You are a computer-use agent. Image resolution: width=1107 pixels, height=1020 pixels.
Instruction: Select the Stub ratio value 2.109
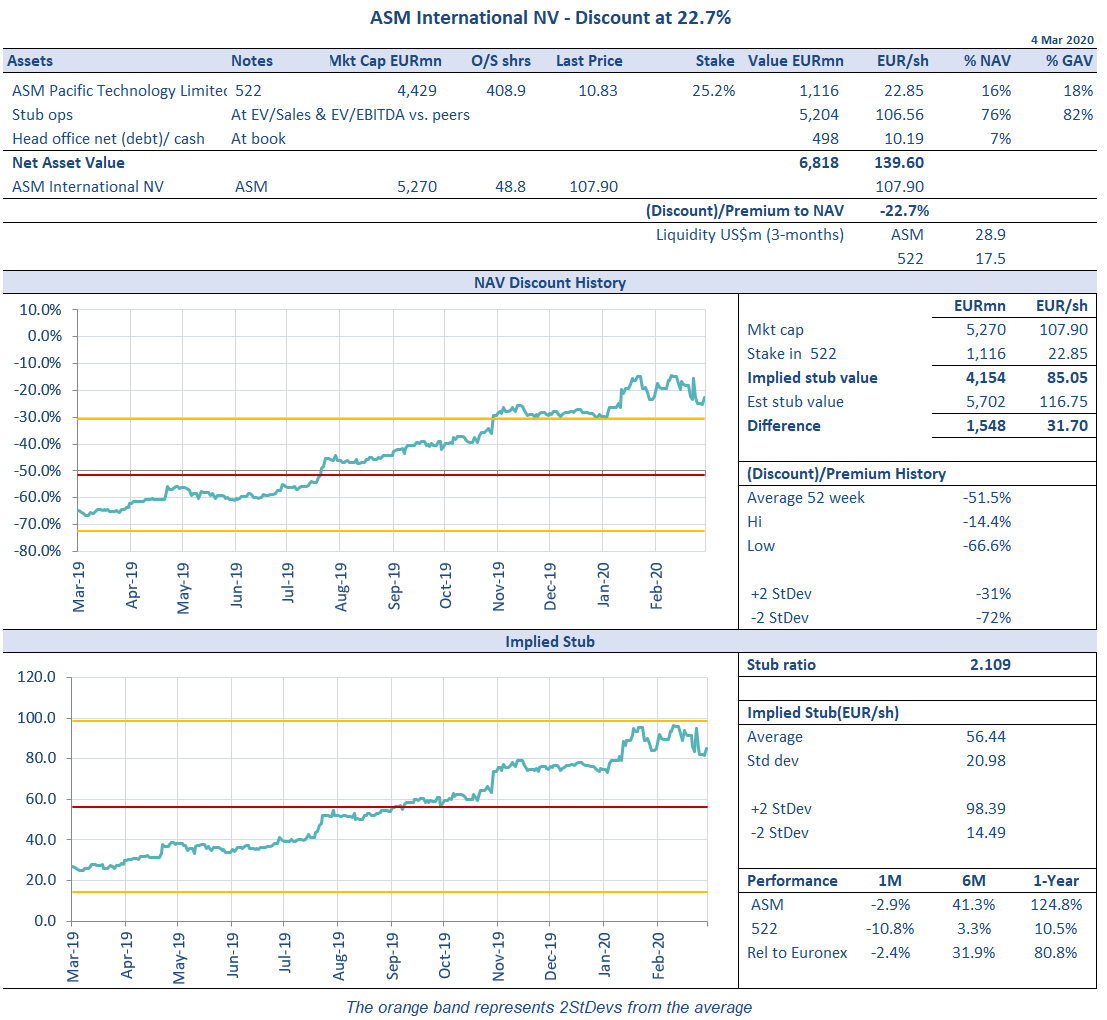coord(989,665)
